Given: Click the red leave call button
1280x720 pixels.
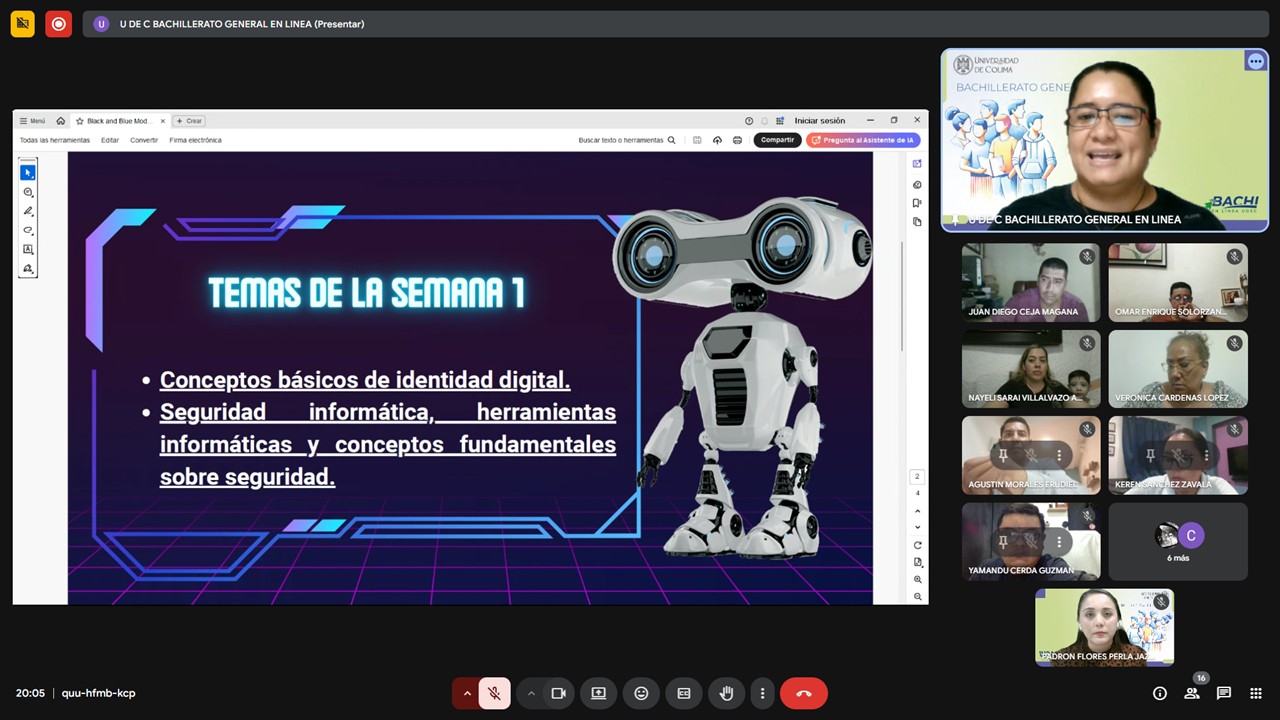Looking at the screenshot, I should [x=803, y=693].
